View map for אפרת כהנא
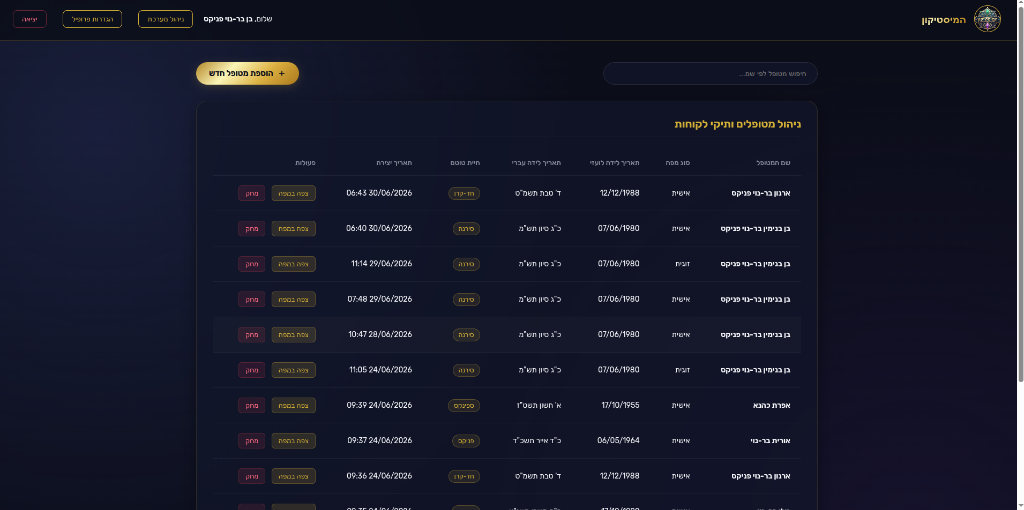This screenshot has height=510, width=1024. coord(293,406)
